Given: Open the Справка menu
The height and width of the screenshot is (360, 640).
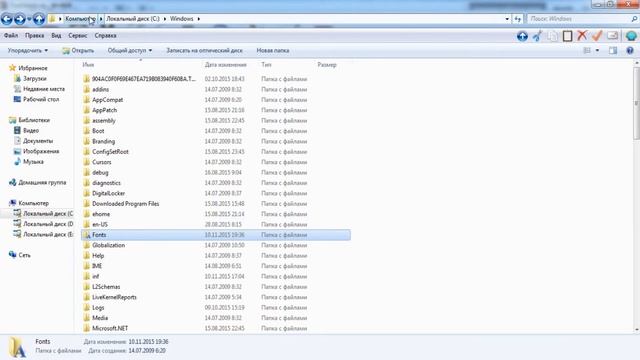Looking at the screenshot, I should point(105,36).
